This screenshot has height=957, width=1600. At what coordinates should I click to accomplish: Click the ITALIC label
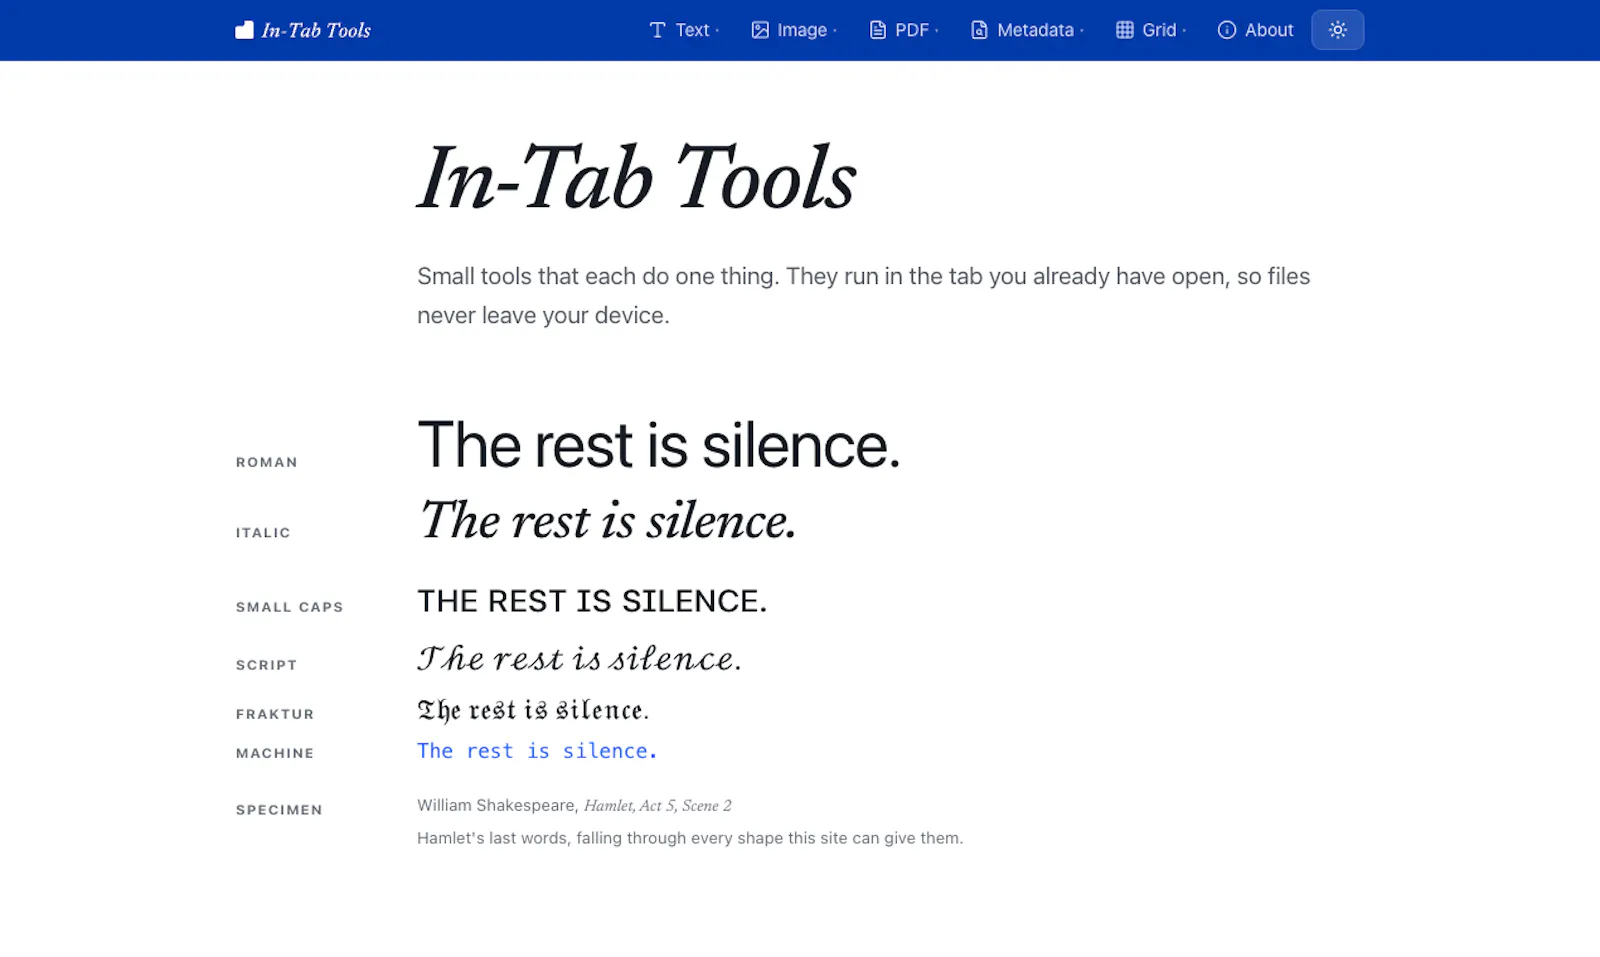[x=263, y=532]
